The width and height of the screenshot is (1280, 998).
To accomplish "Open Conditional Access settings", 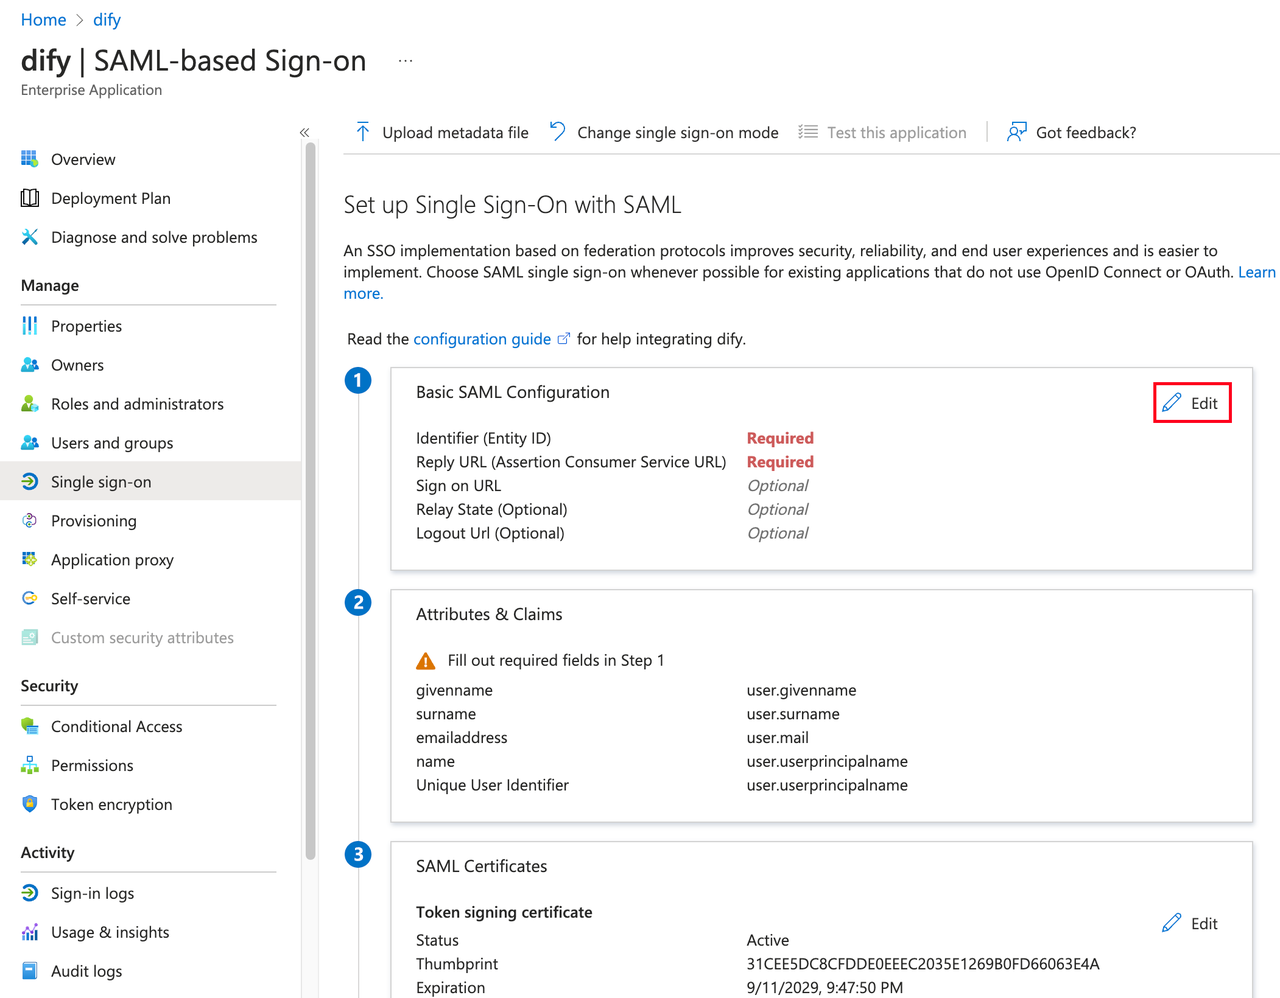I will [117, 727].
